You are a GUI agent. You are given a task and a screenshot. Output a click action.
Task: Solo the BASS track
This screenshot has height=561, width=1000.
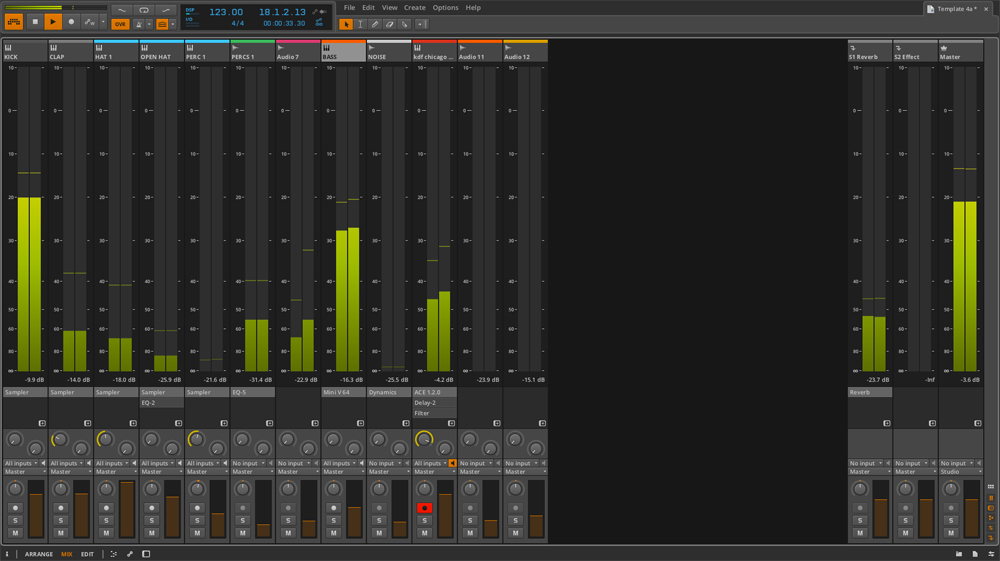click(x=333, y=520)
